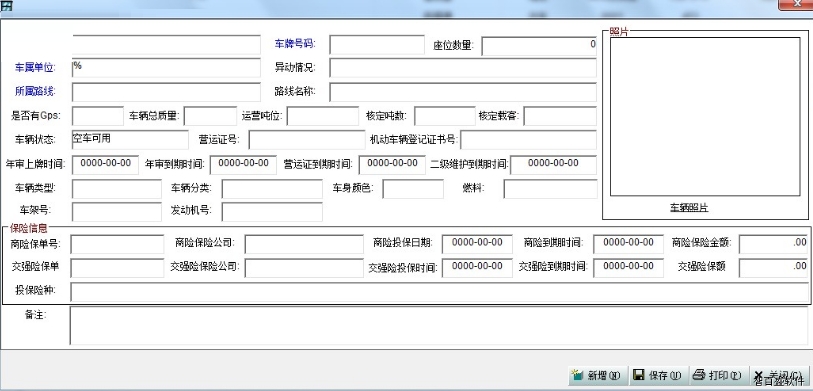Click the window icon in title bar
Viewport: 813px width, 391px height.
click(7, 6)
